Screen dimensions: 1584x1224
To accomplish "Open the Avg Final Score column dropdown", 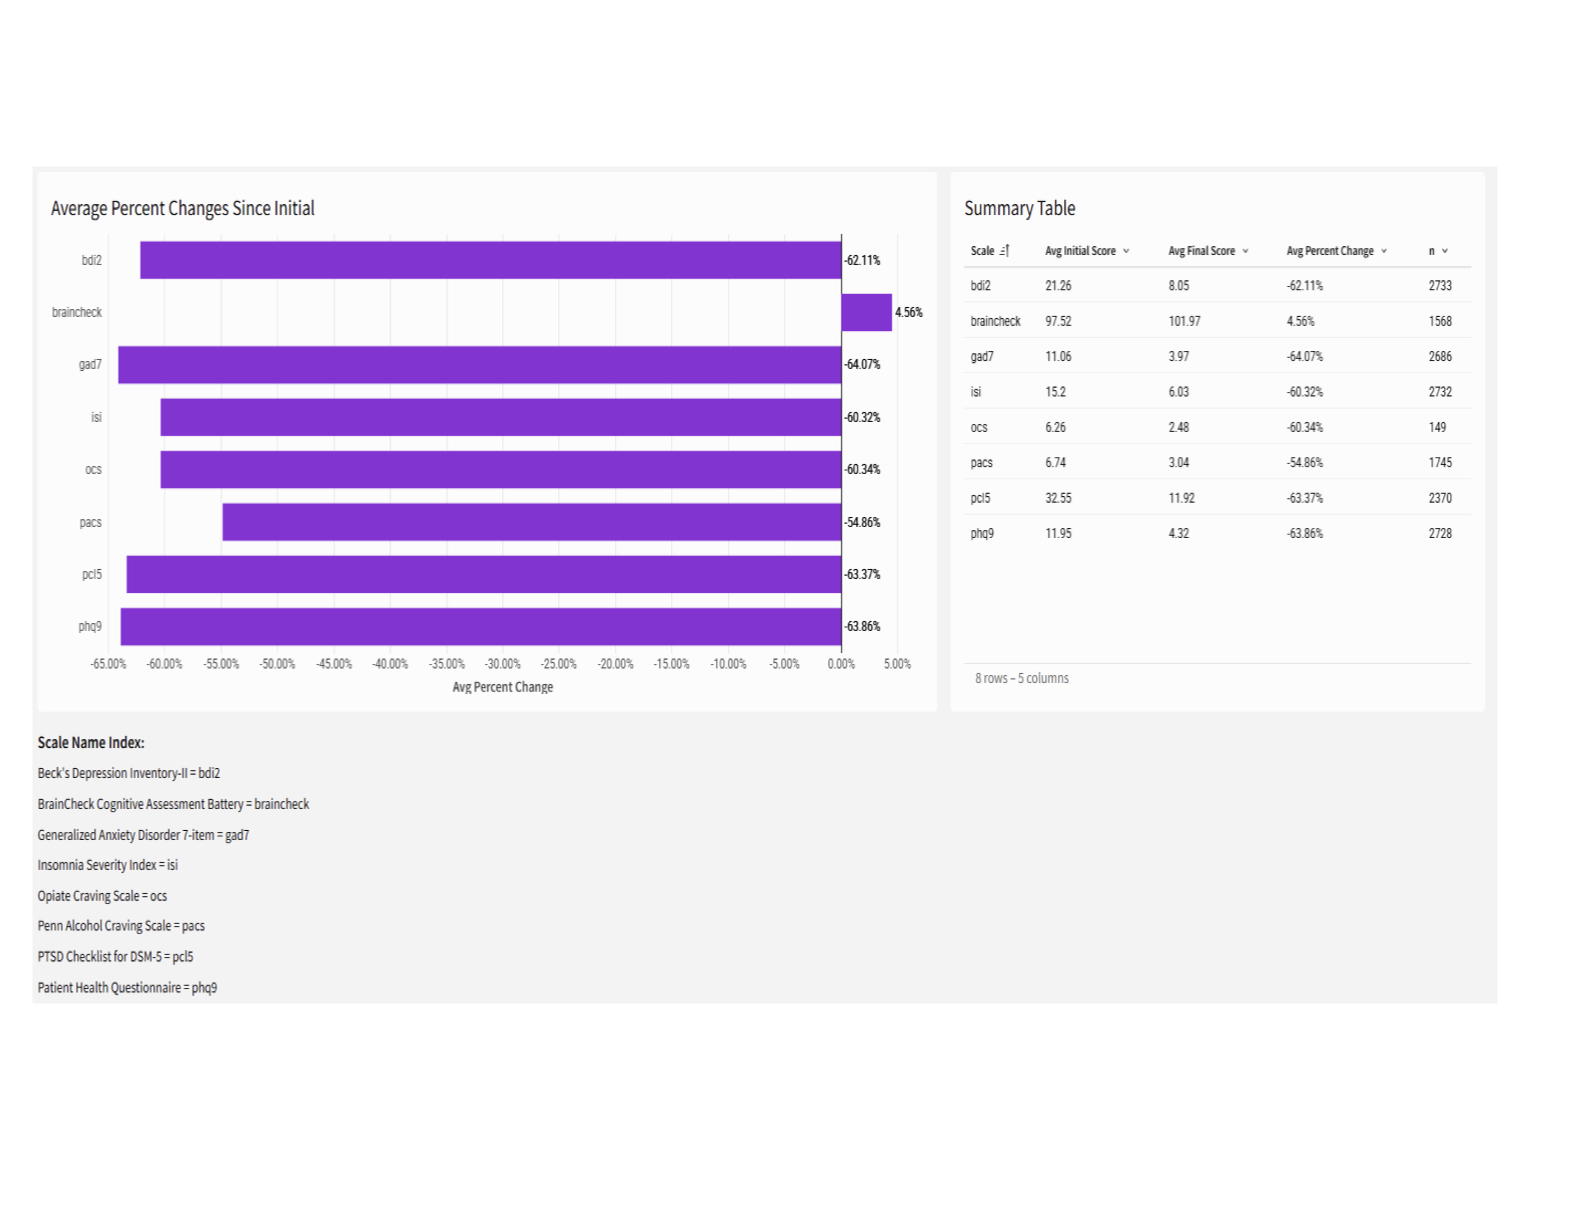I will click(1245, 251).
